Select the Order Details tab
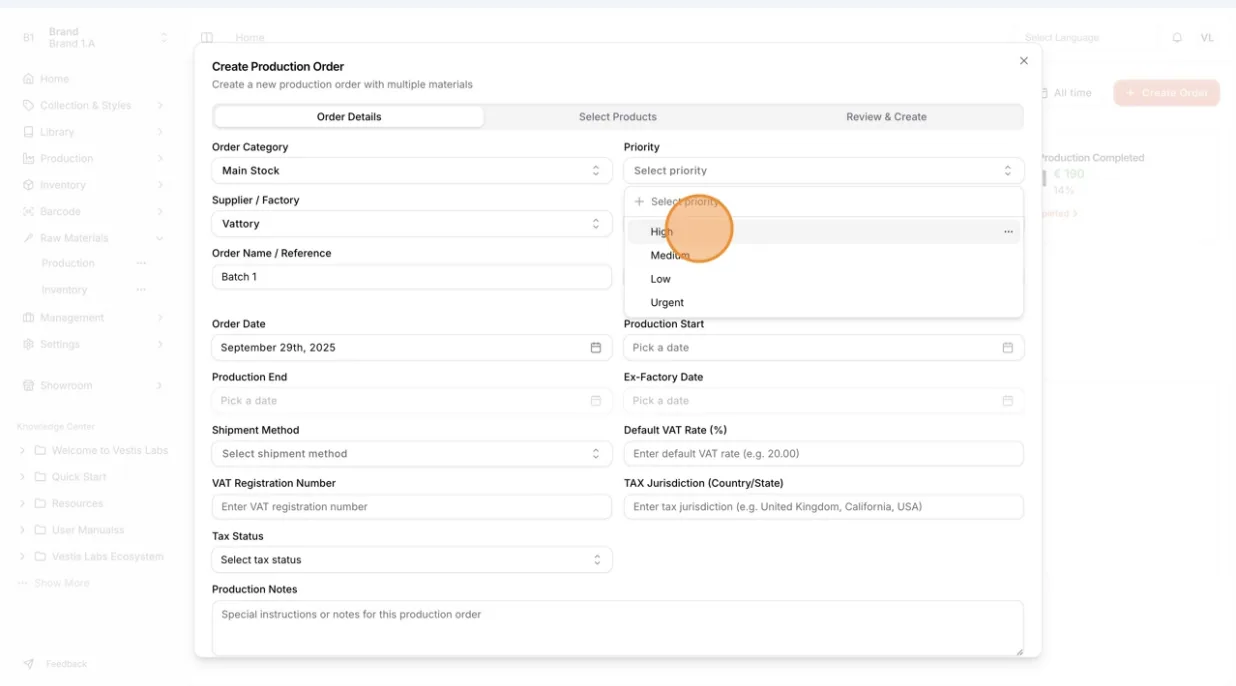 click(x=349, y=117)
